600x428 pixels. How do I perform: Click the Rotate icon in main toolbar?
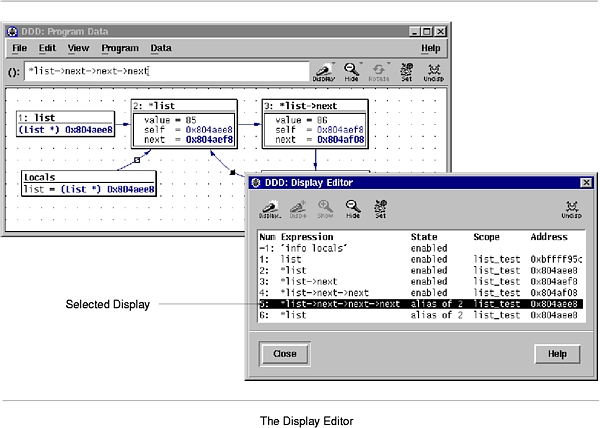379,71
